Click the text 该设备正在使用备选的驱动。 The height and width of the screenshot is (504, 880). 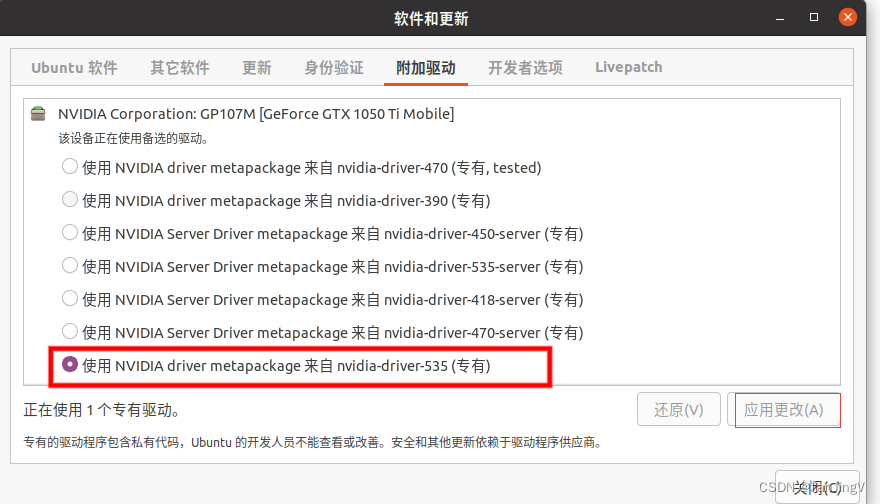(134, 139)
